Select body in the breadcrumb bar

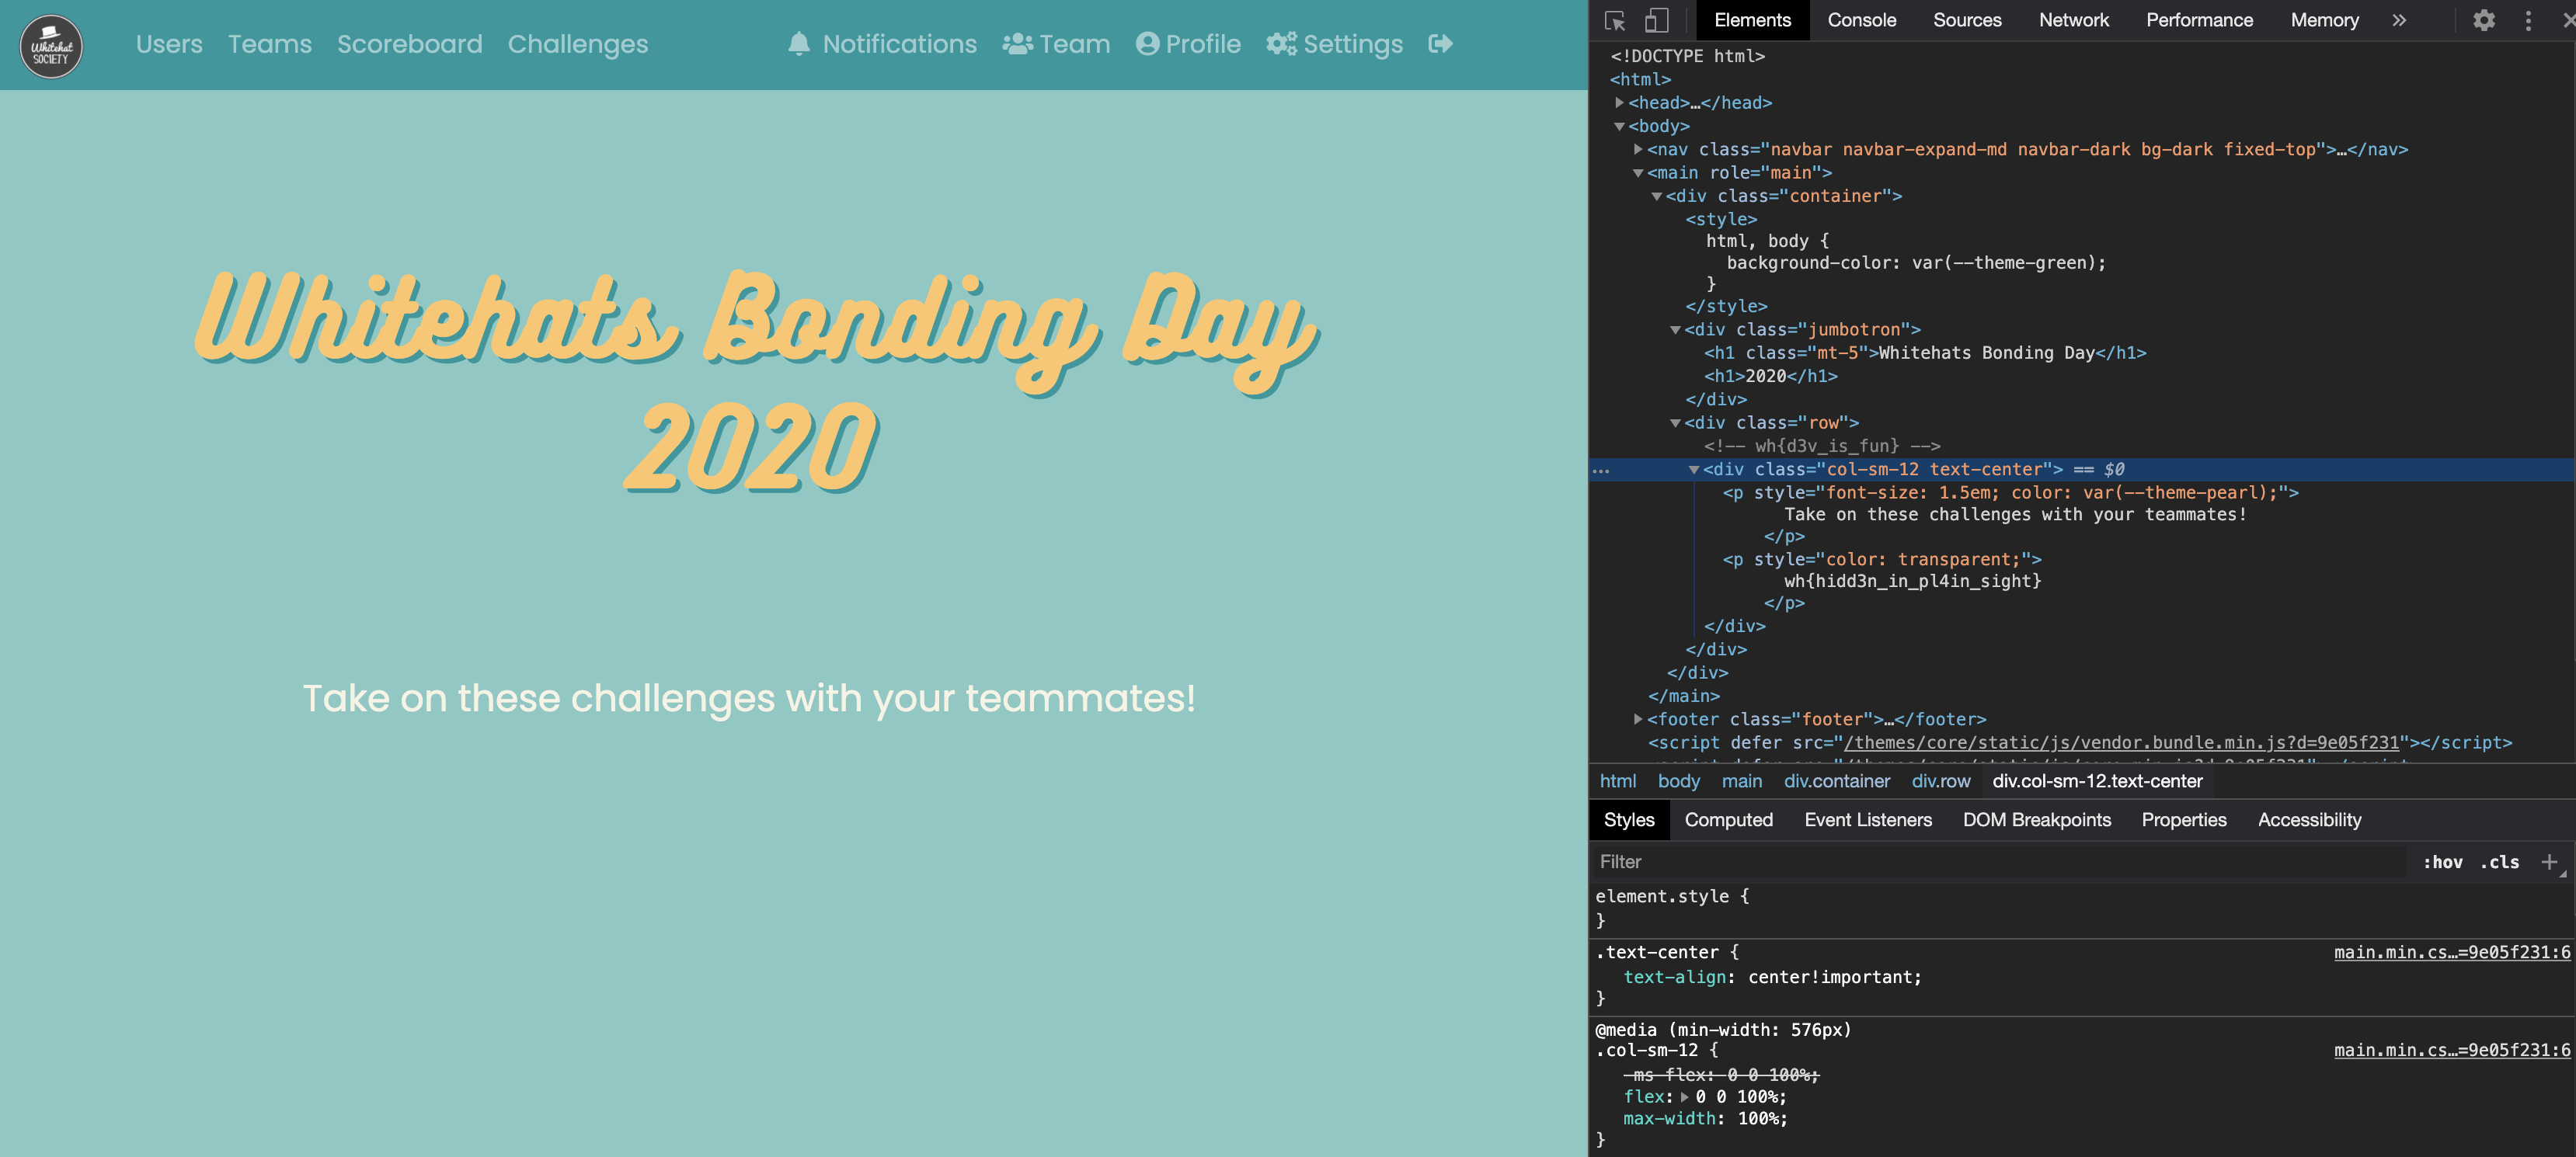tap(1678, 781)
